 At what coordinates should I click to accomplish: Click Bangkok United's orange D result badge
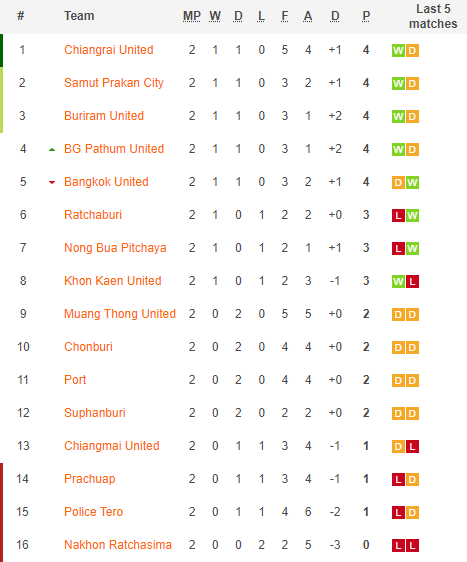pyautogui.click(x=398, y=182)
